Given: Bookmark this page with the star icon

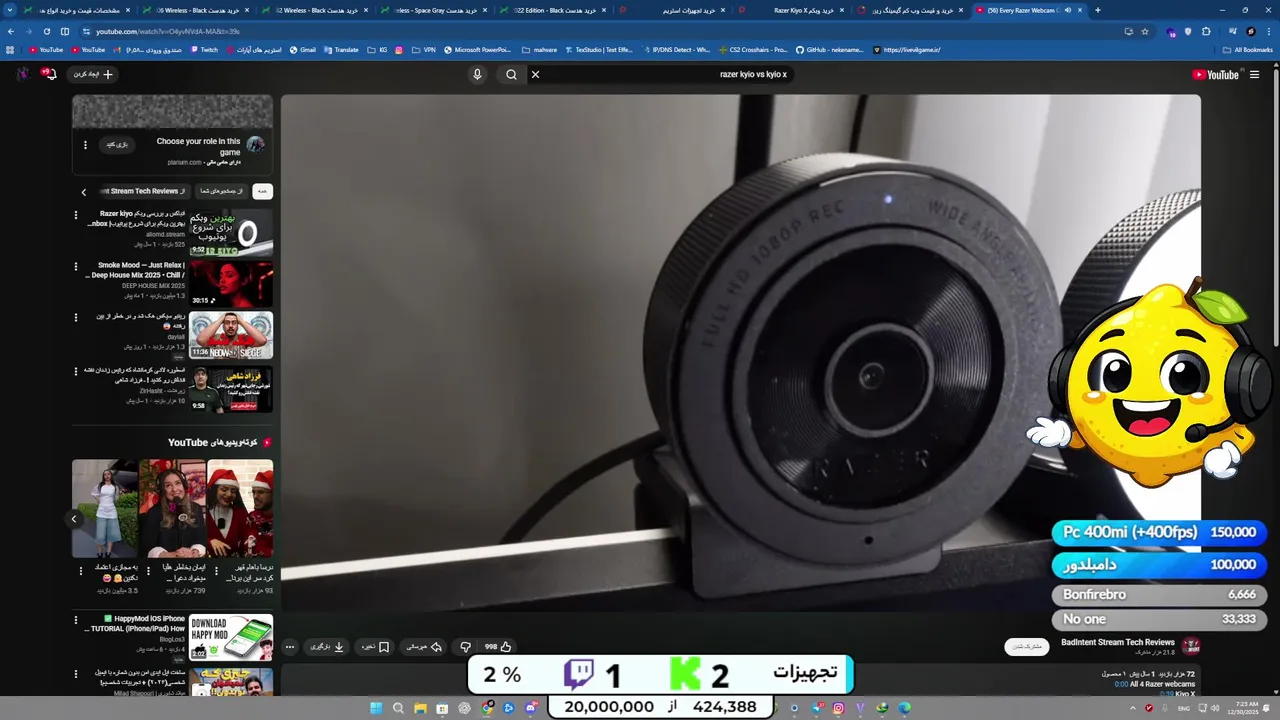Looking at the screenshot, I should [x=1145, y=31].
